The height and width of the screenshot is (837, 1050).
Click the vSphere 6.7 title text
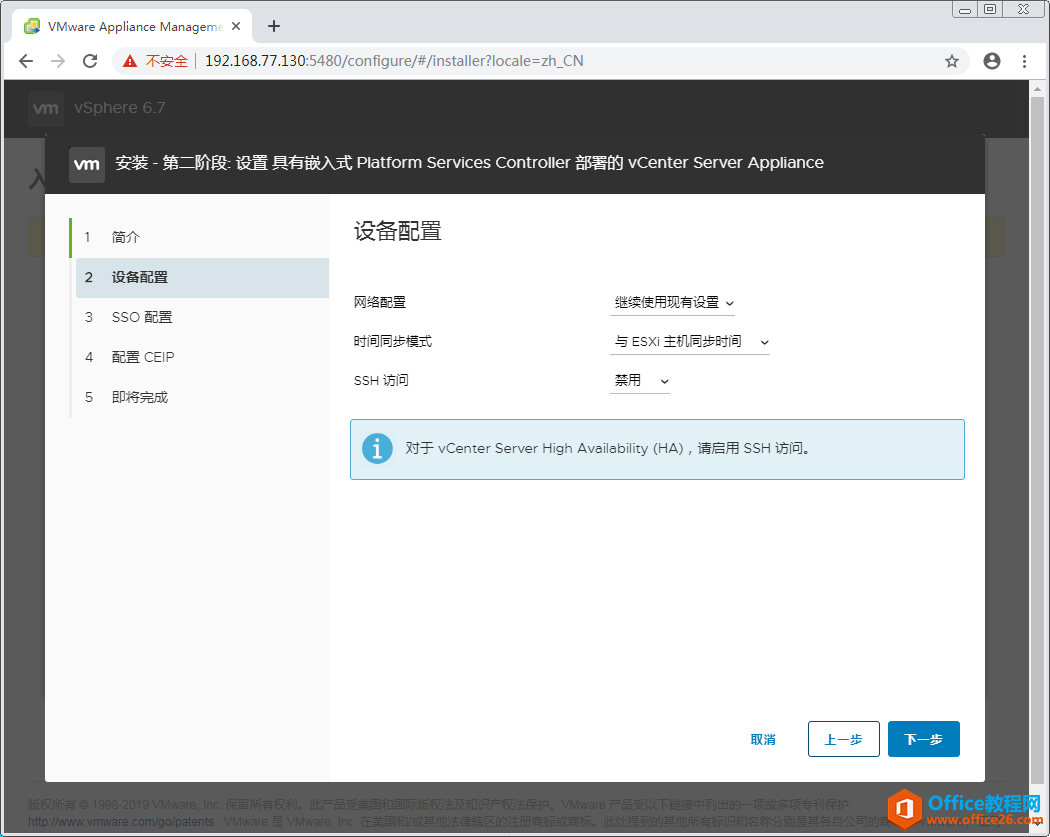click(119, 108)
